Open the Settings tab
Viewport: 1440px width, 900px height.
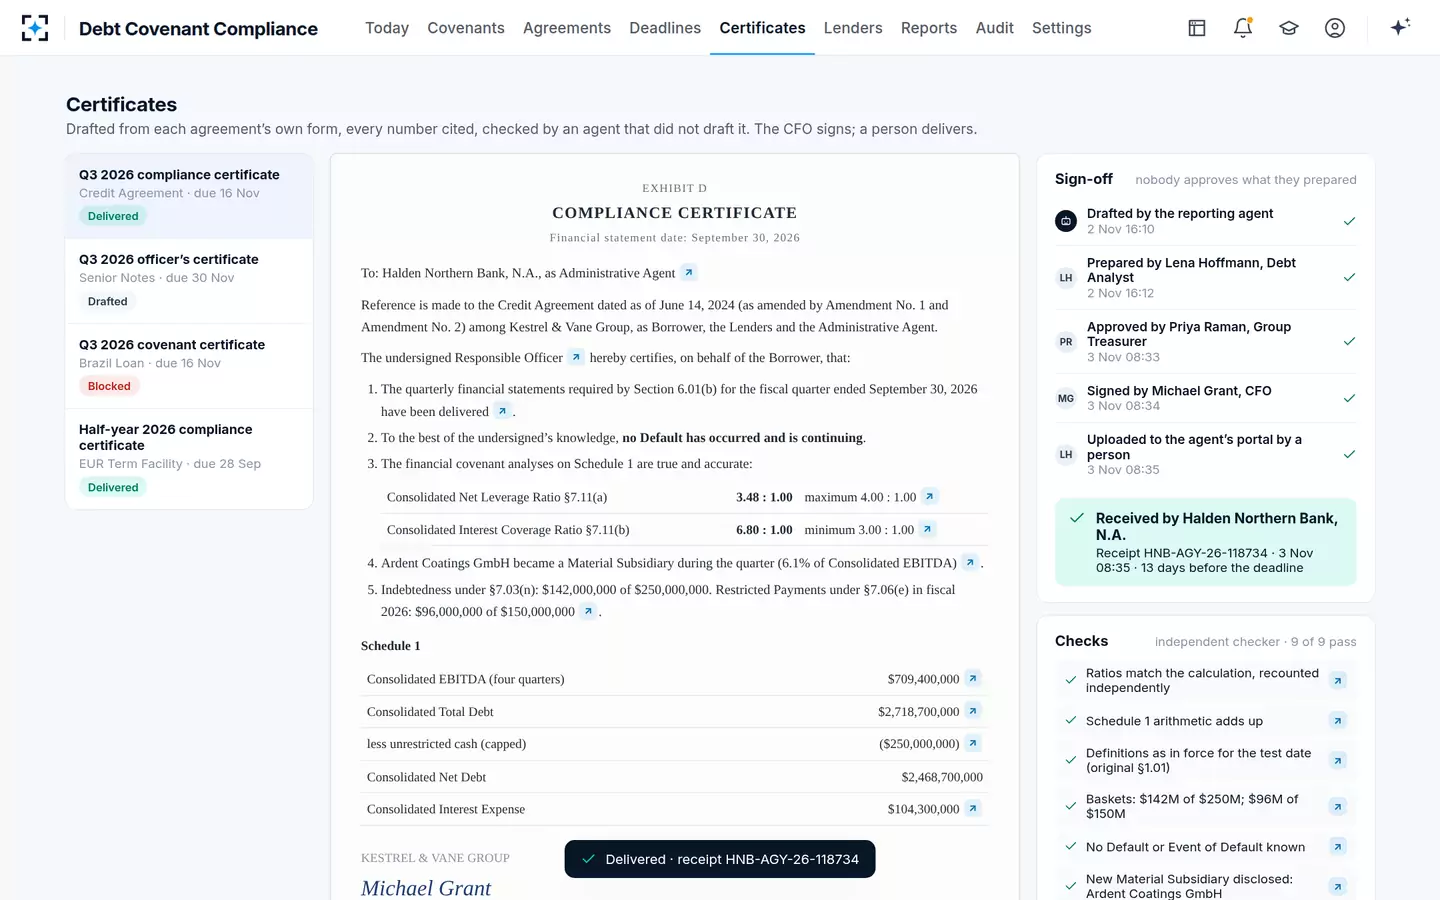[1062, 28]
